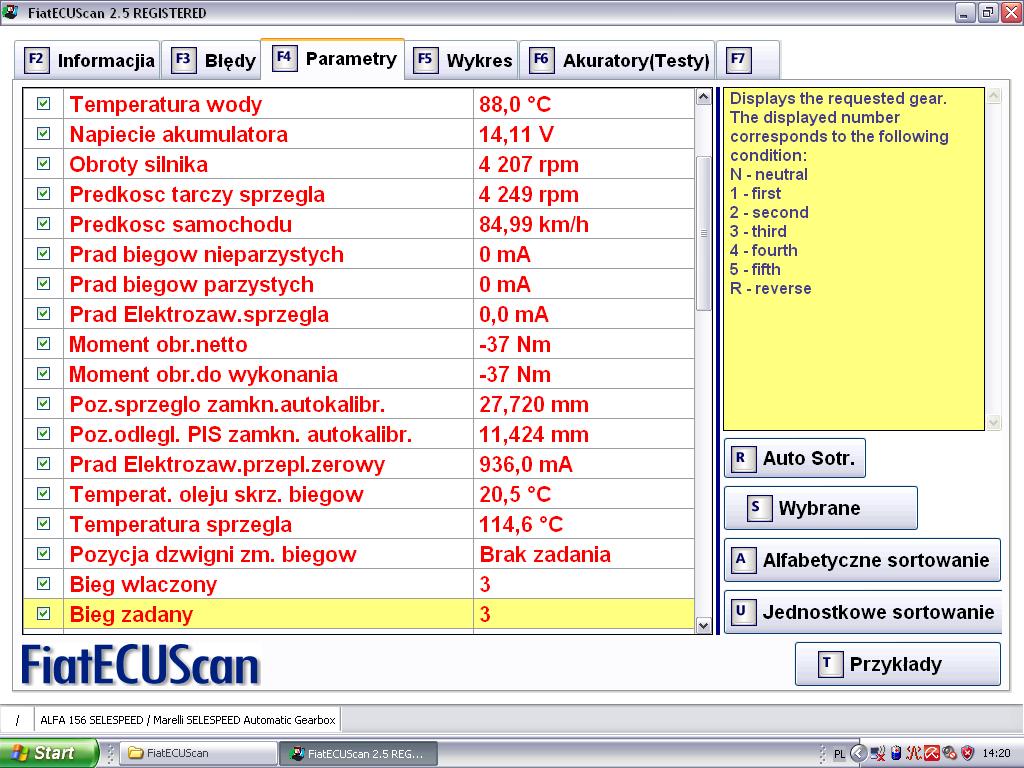Click parameter list scroll down arrow
Screen dimensions: 1024x768
click(x=703, y=625)
